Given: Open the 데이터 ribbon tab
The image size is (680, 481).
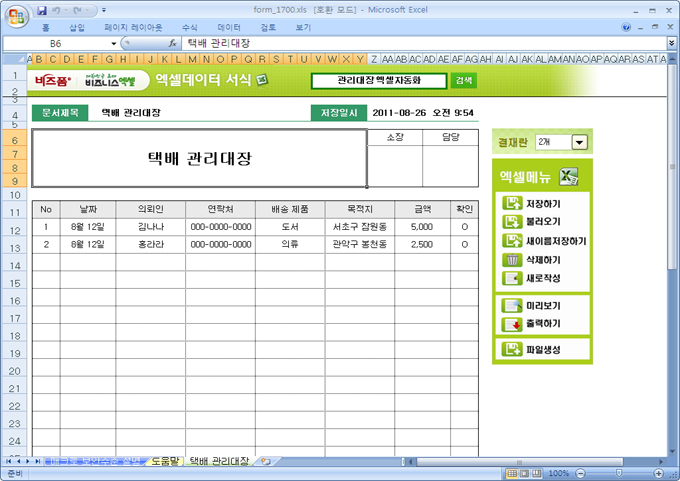Looking at the screenshot, I should 229,28.
